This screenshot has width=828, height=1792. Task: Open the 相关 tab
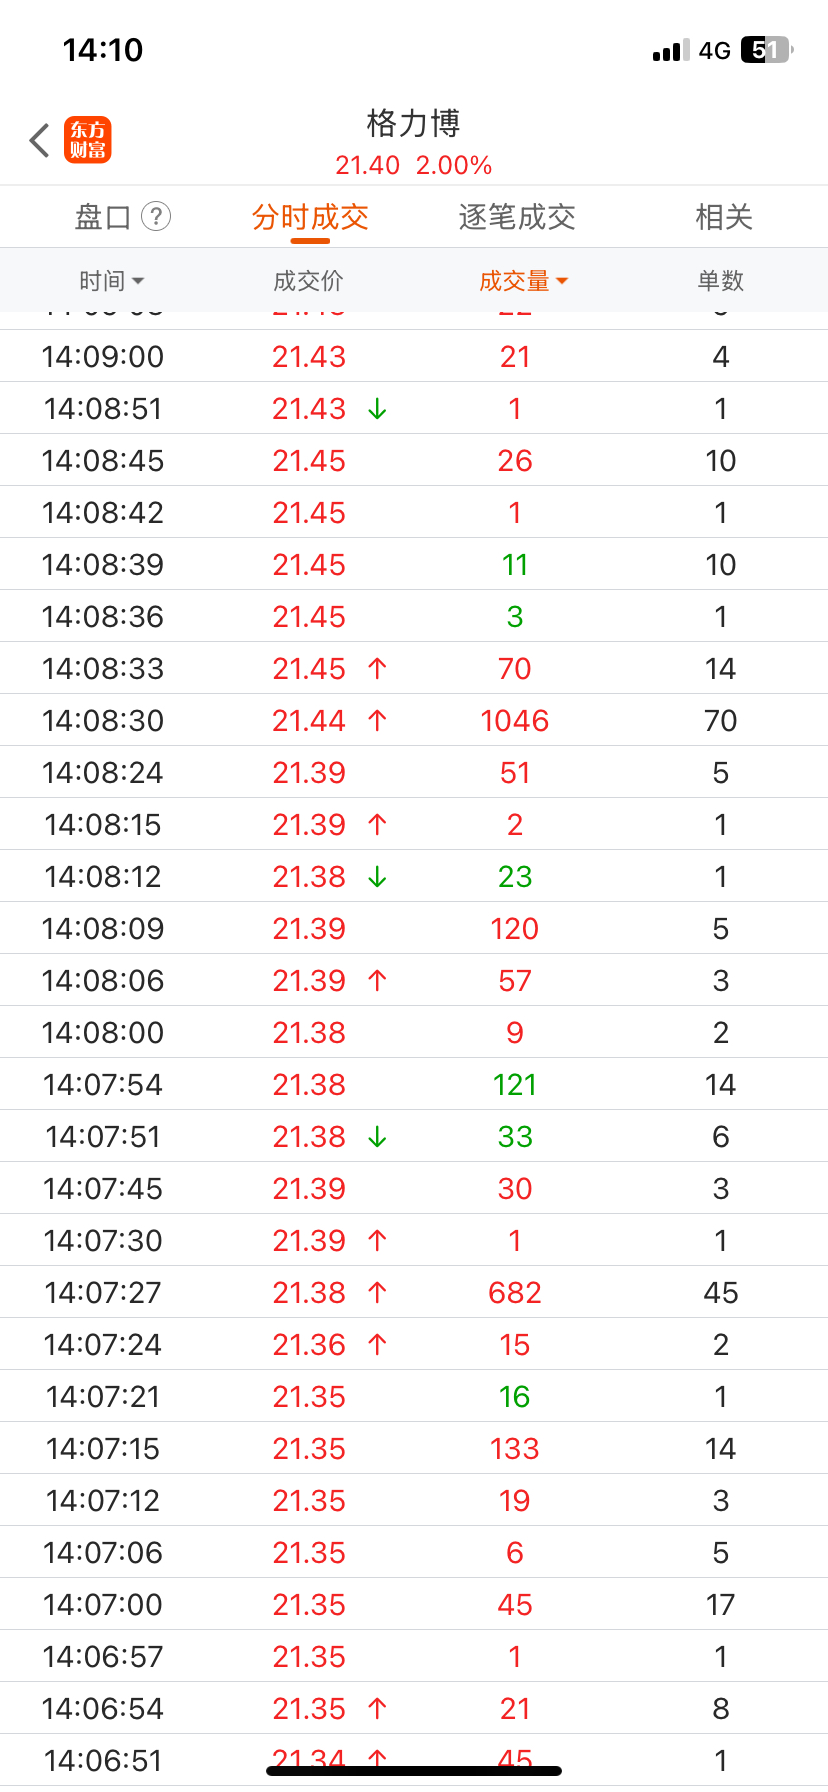pos(724,217)
